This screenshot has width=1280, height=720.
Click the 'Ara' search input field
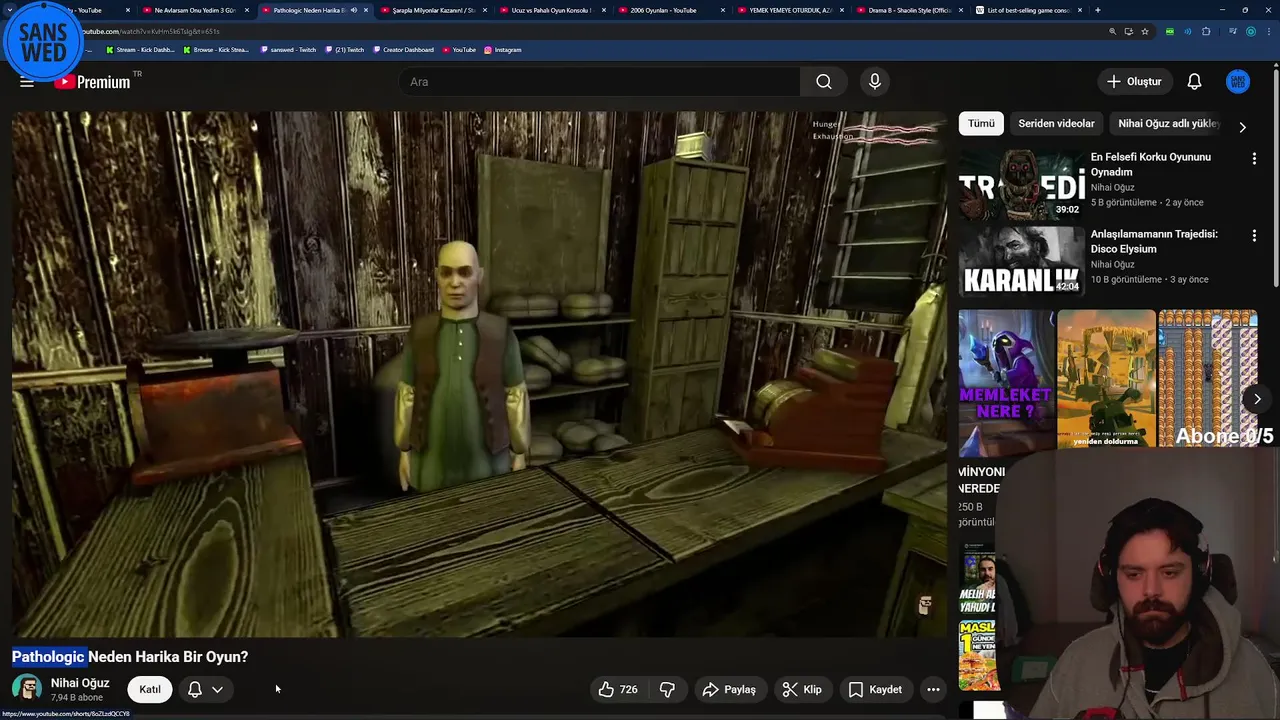click(600, 82)
